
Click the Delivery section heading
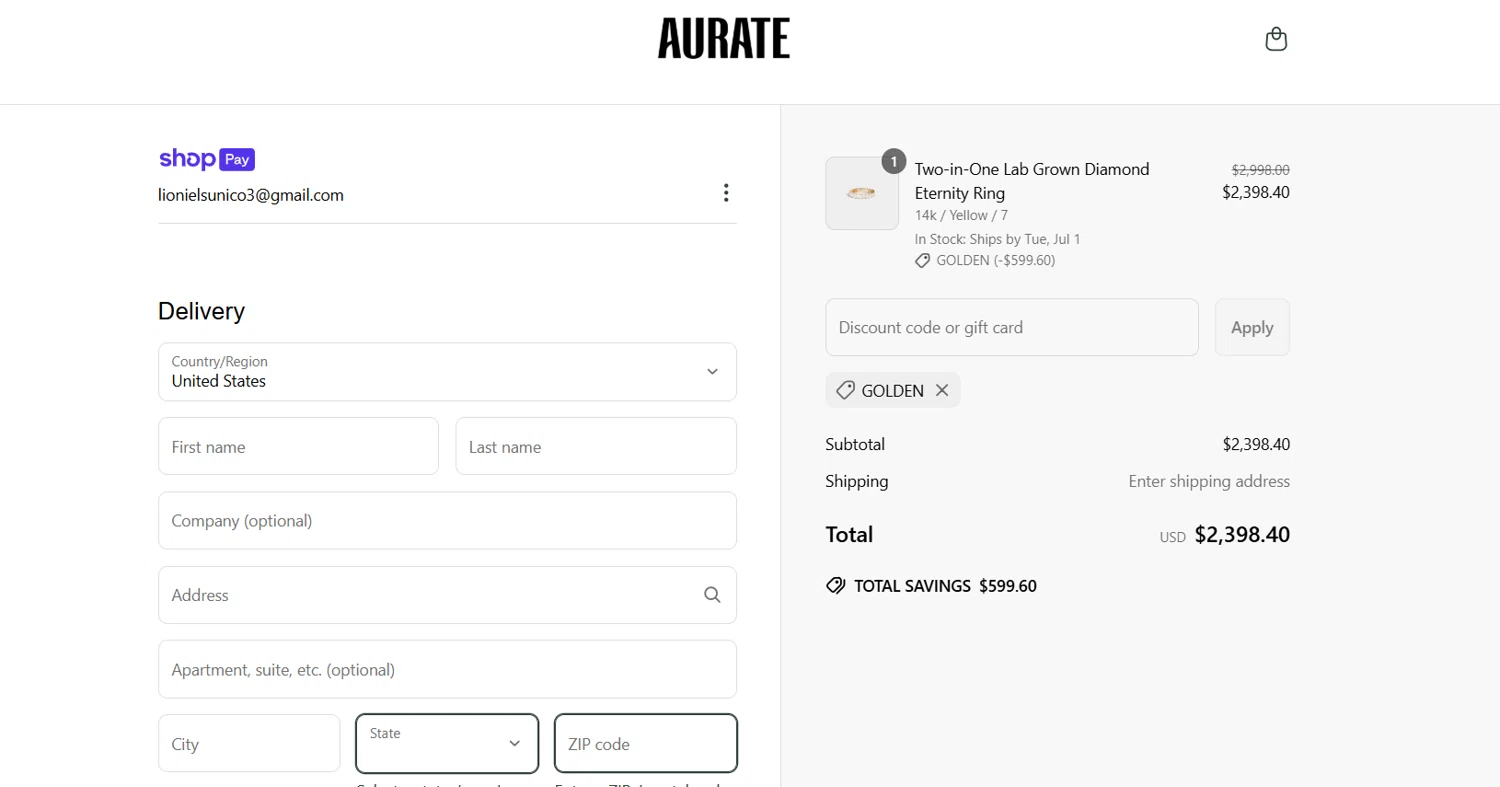201,311
